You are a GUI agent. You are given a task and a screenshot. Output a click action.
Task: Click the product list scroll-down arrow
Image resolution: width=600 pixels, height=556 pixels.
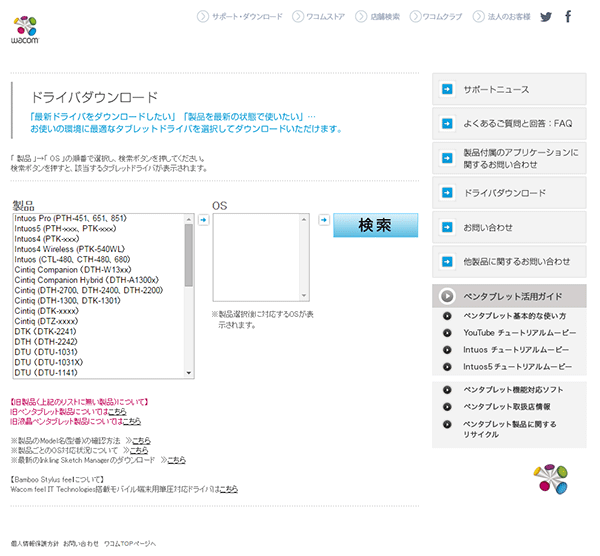coord(189,373)
